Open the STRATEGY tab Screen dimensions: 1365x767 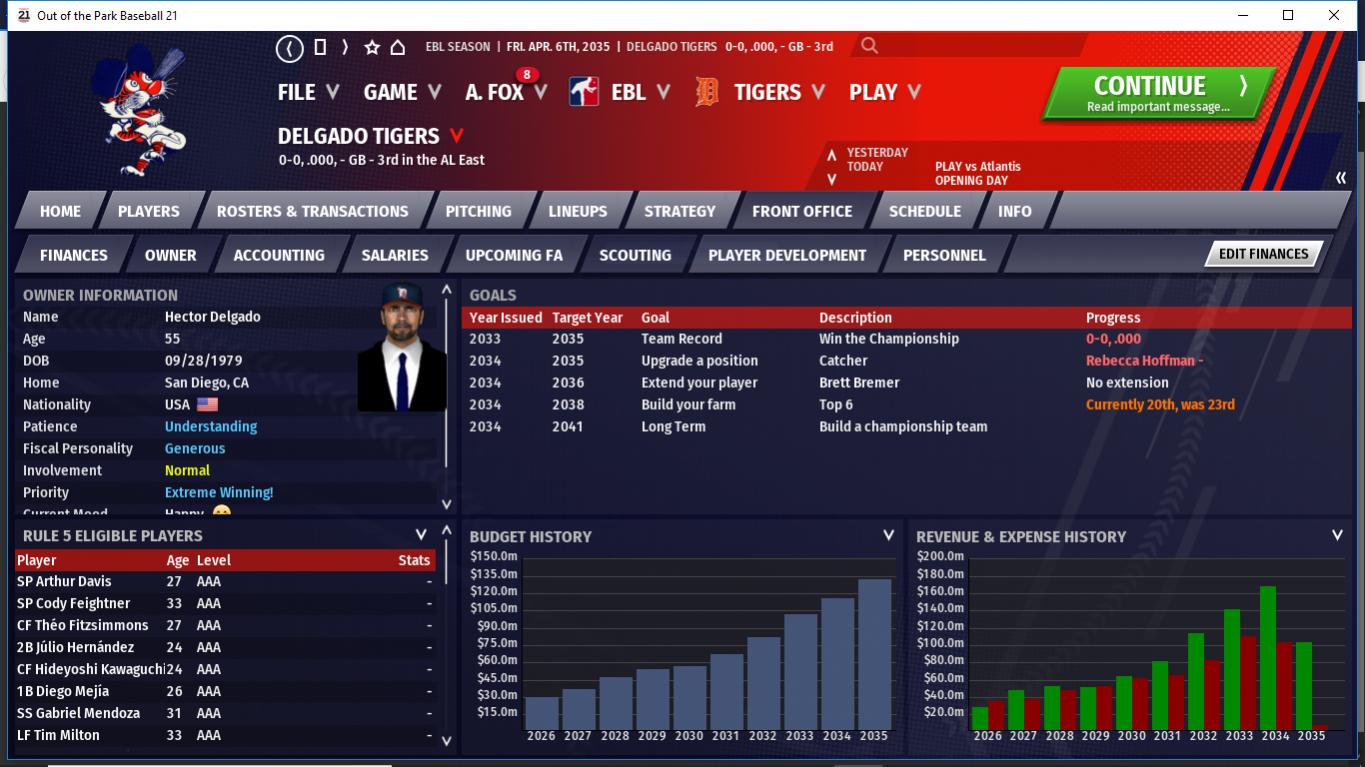[x=680, y=211]
